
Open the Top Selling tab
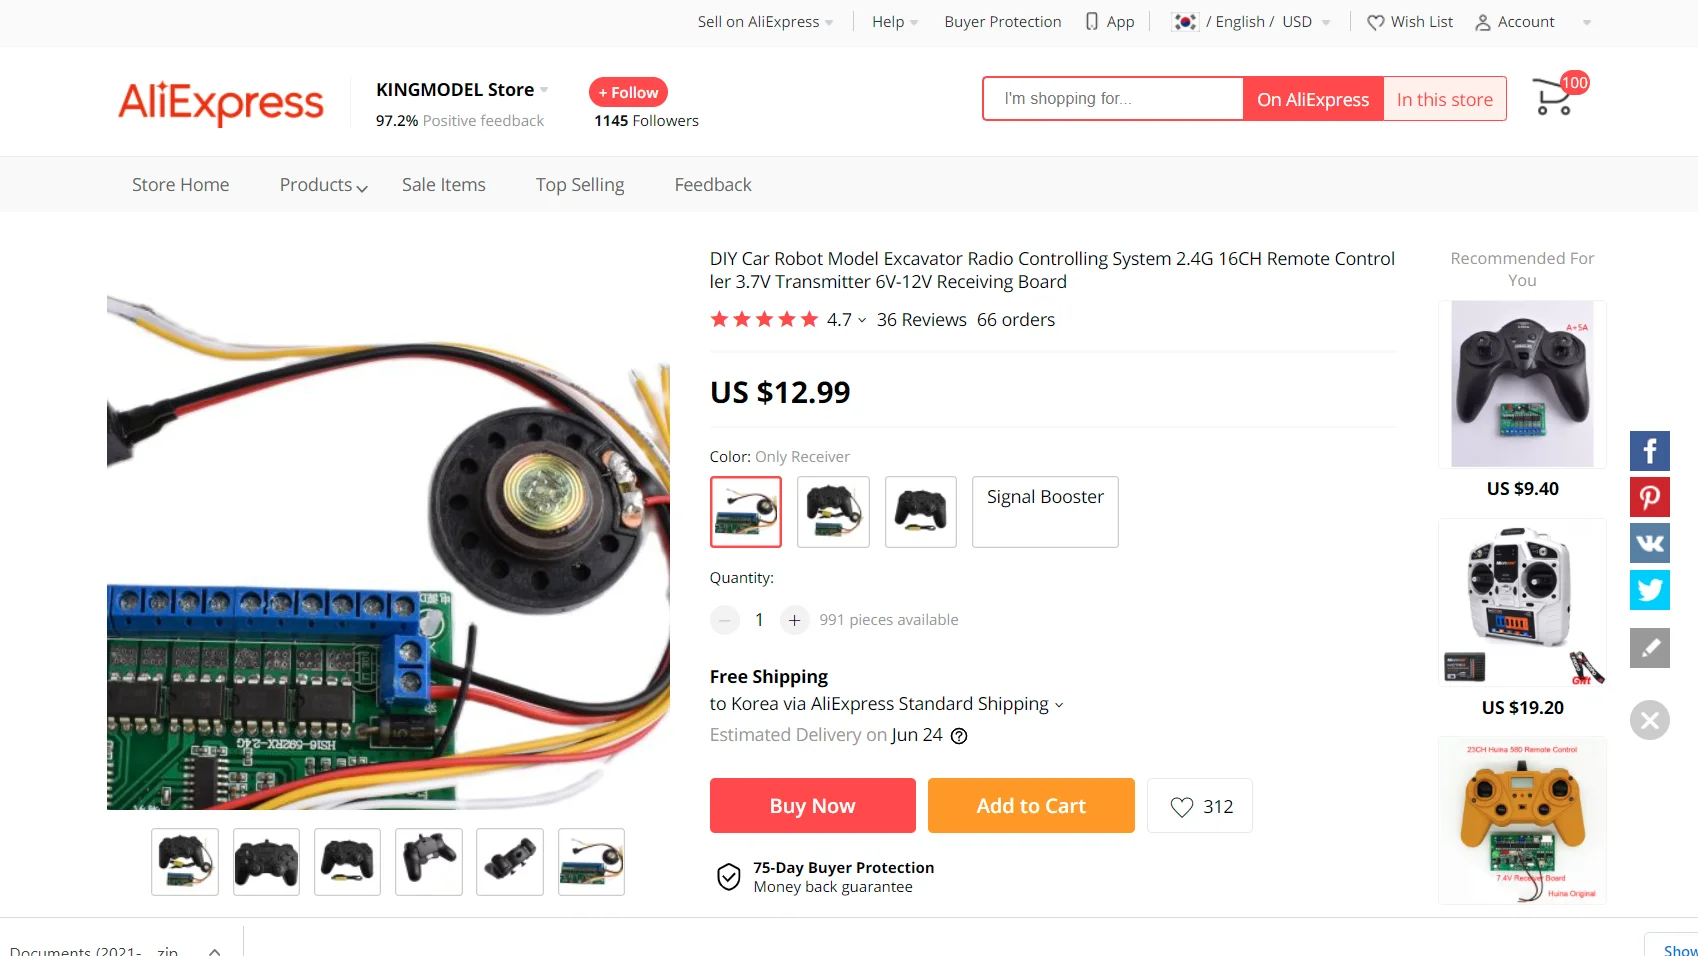click(x=580, y=185)
